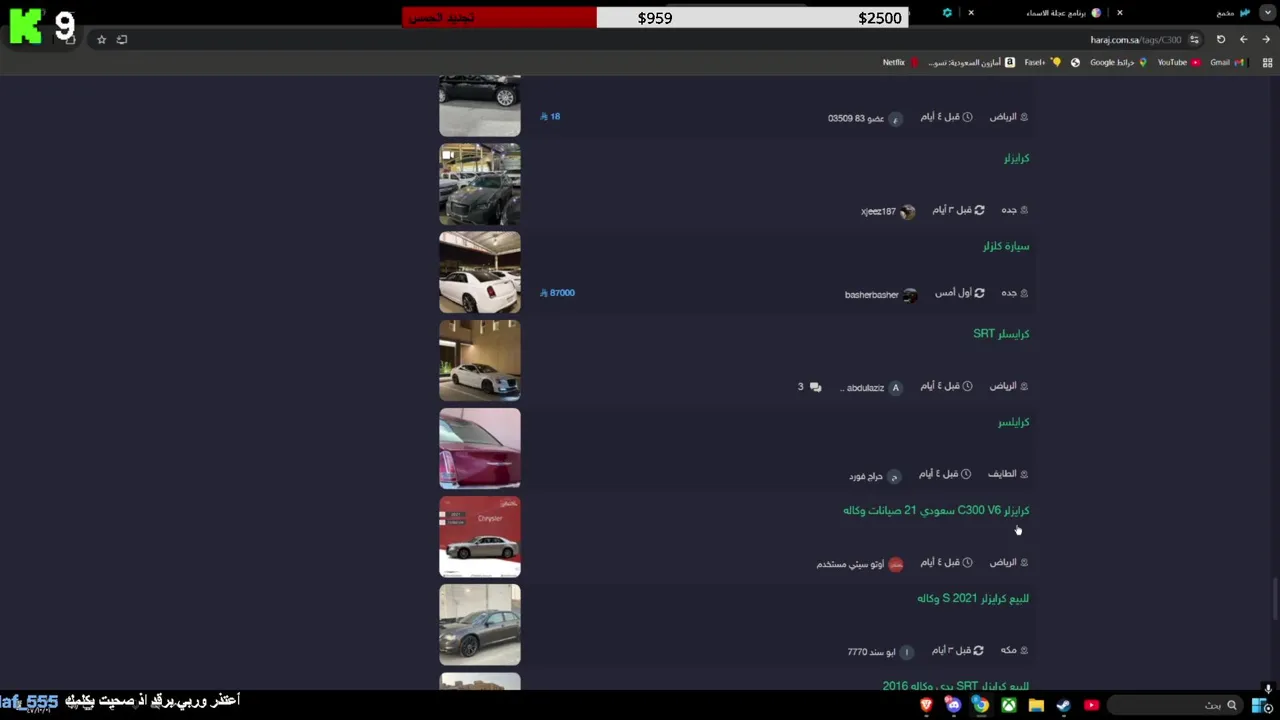The width and height of the screenshot is (1280, 720).
Task: Open Chrome from the taskbar
Action: click(x=981, y=705)
